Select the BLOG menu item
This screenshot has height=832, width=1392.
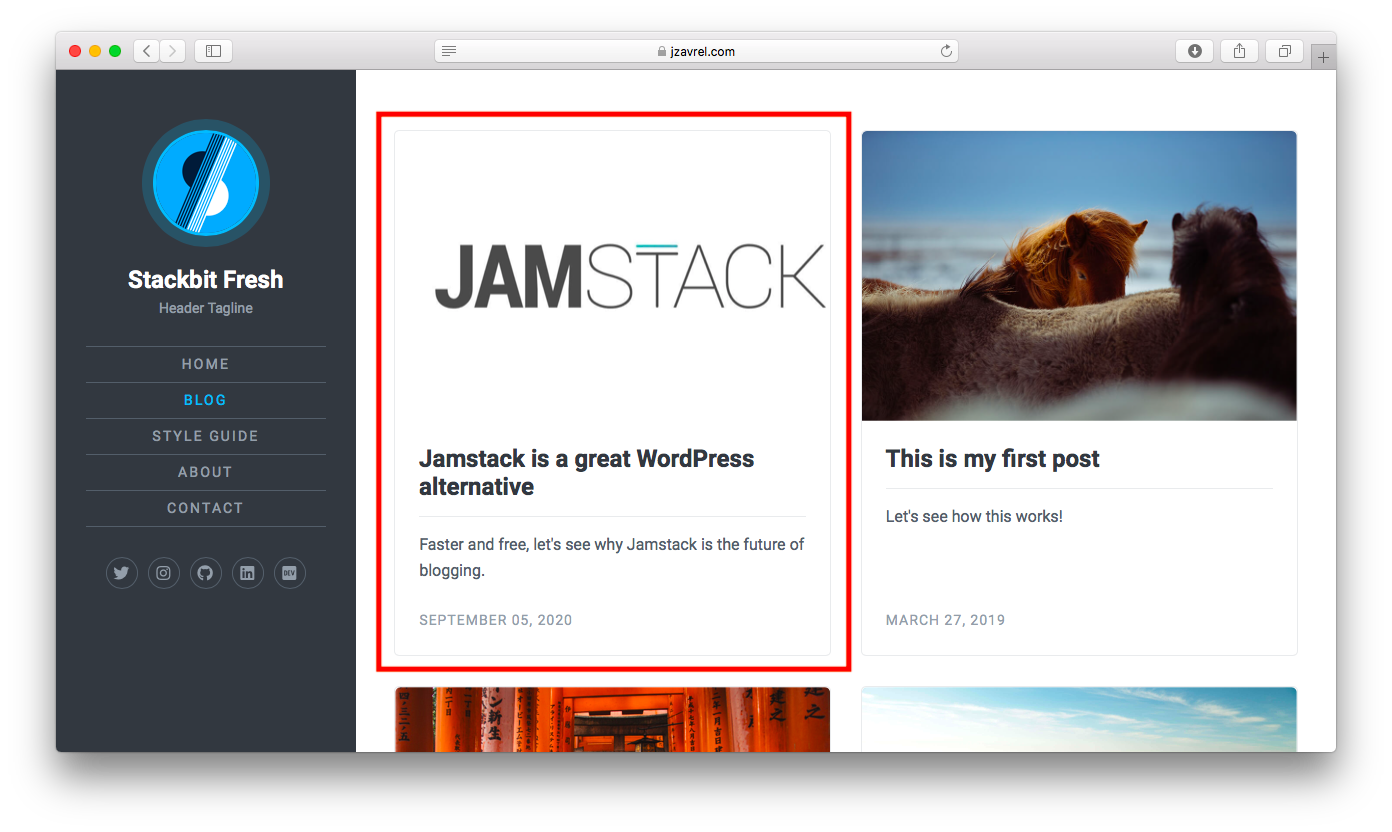coord(206,400)
